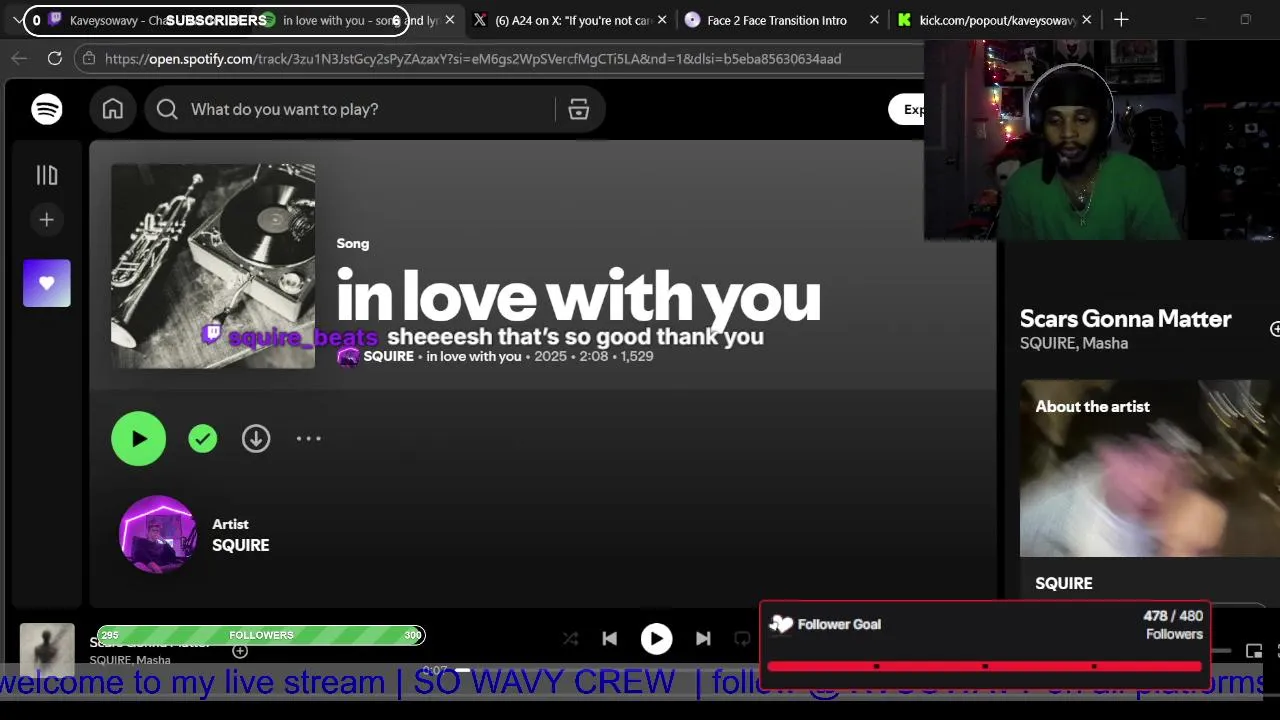Toggle shuffle in the player bar
The width and height of the screenshot is (1280, 720).
click(x=570, y=638)
